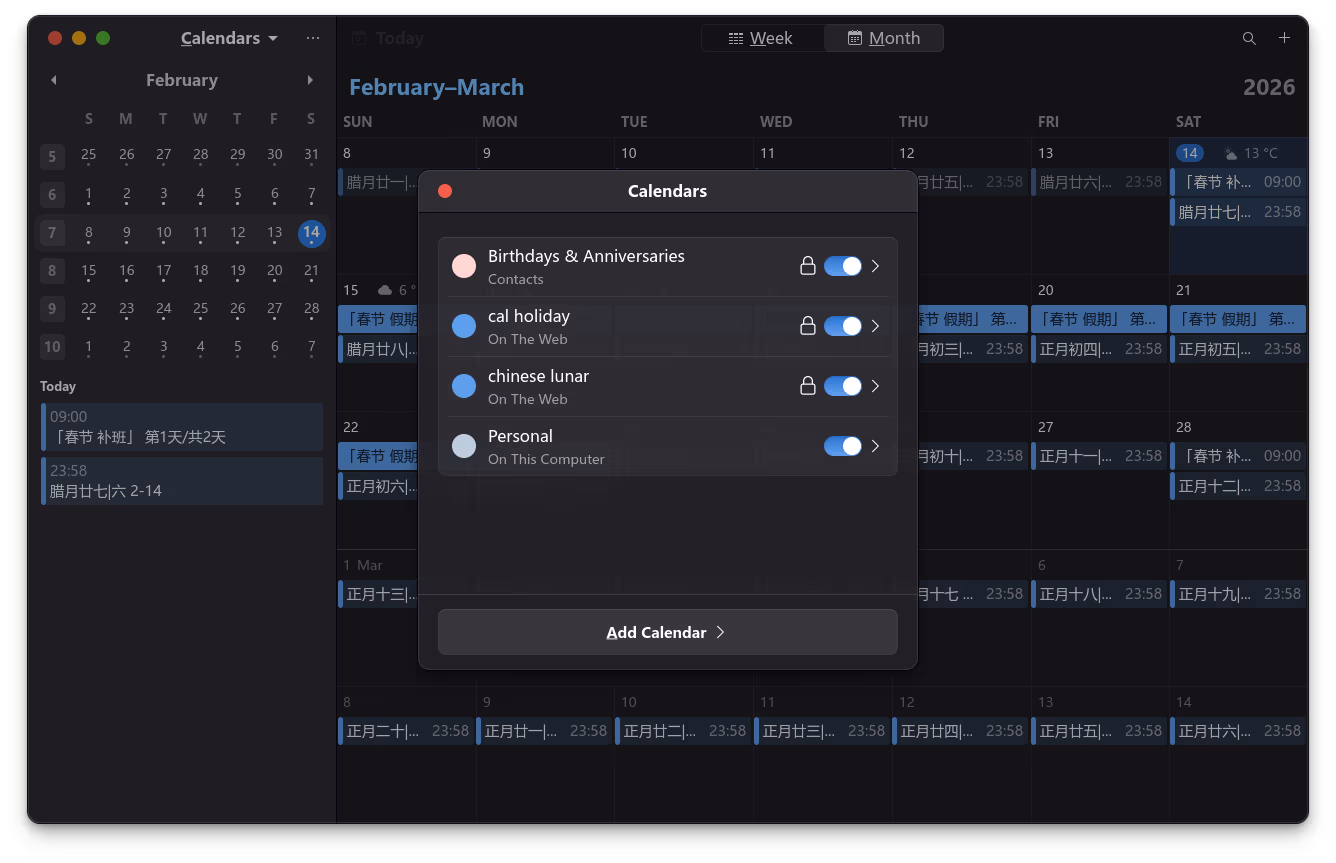Select the Month view tab

point(884,38)
